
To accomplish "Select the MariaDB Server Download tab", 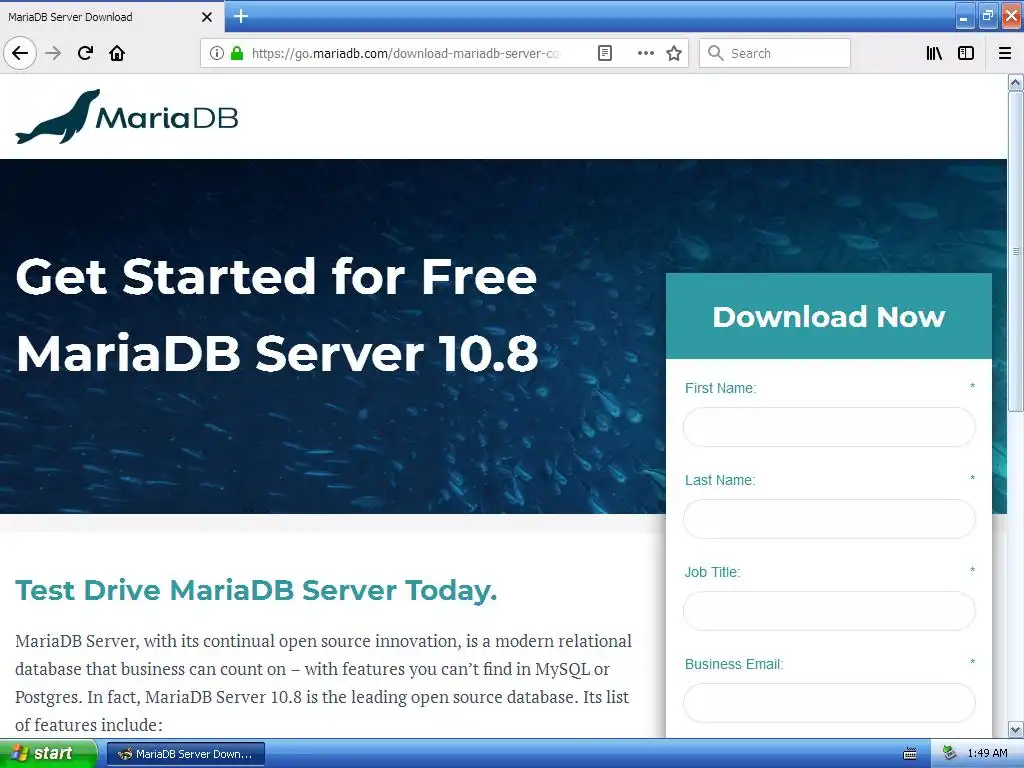I will 111,17.
